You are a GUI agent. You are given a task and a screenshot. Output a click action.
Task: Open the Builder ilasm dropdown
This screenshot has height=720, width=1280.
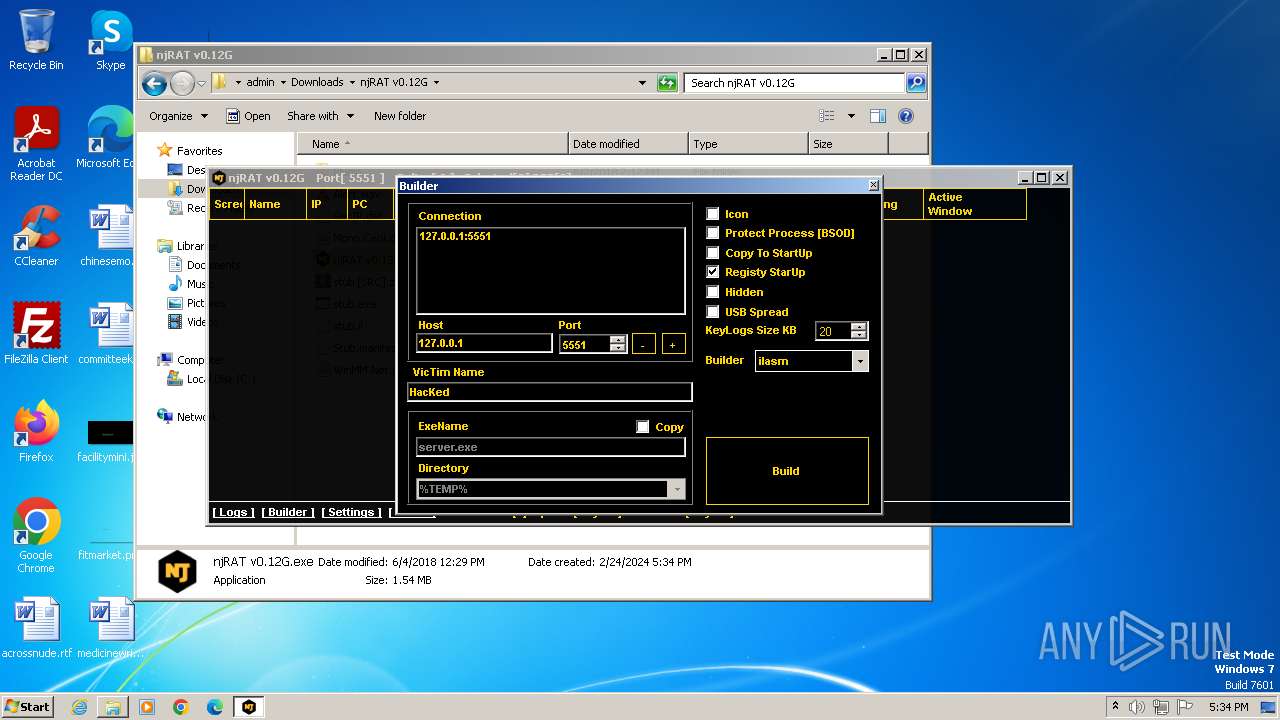pos(860,361)
